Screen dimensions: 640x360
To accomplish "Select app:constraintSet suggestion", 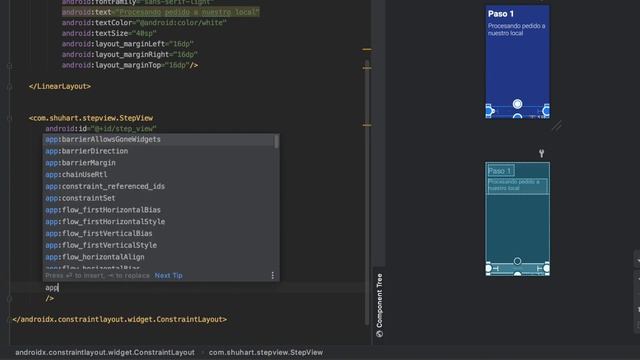I will coord(159,198).
